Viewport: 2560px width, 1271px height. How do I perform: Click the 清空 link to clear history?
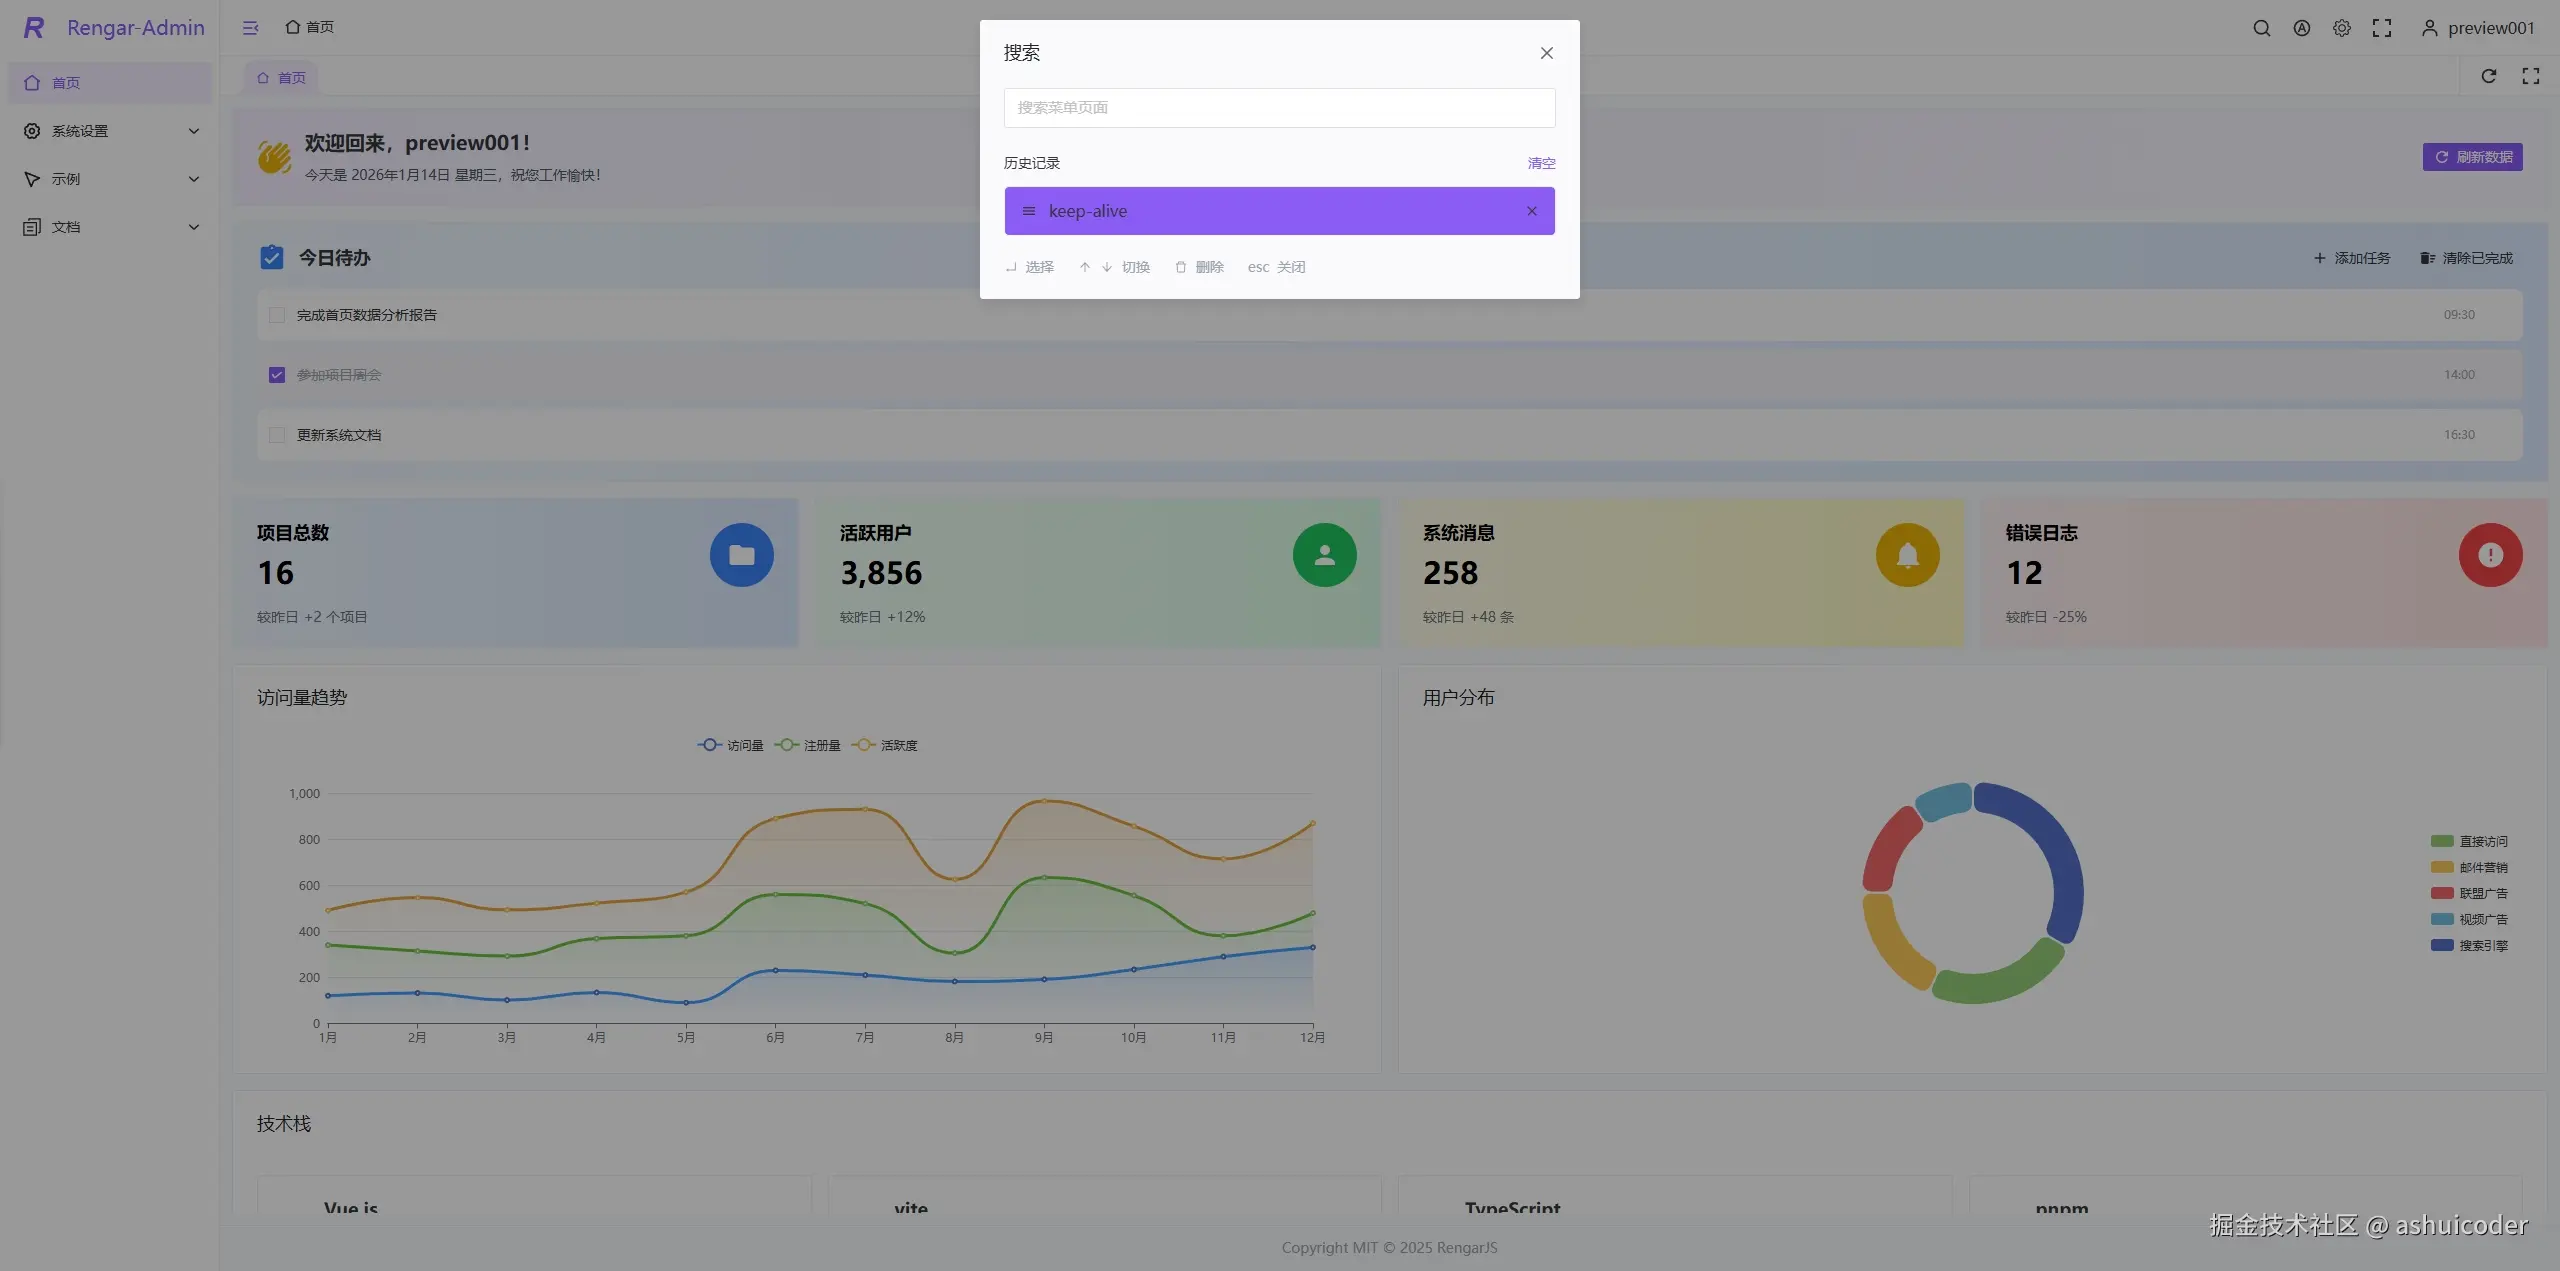1540,163
